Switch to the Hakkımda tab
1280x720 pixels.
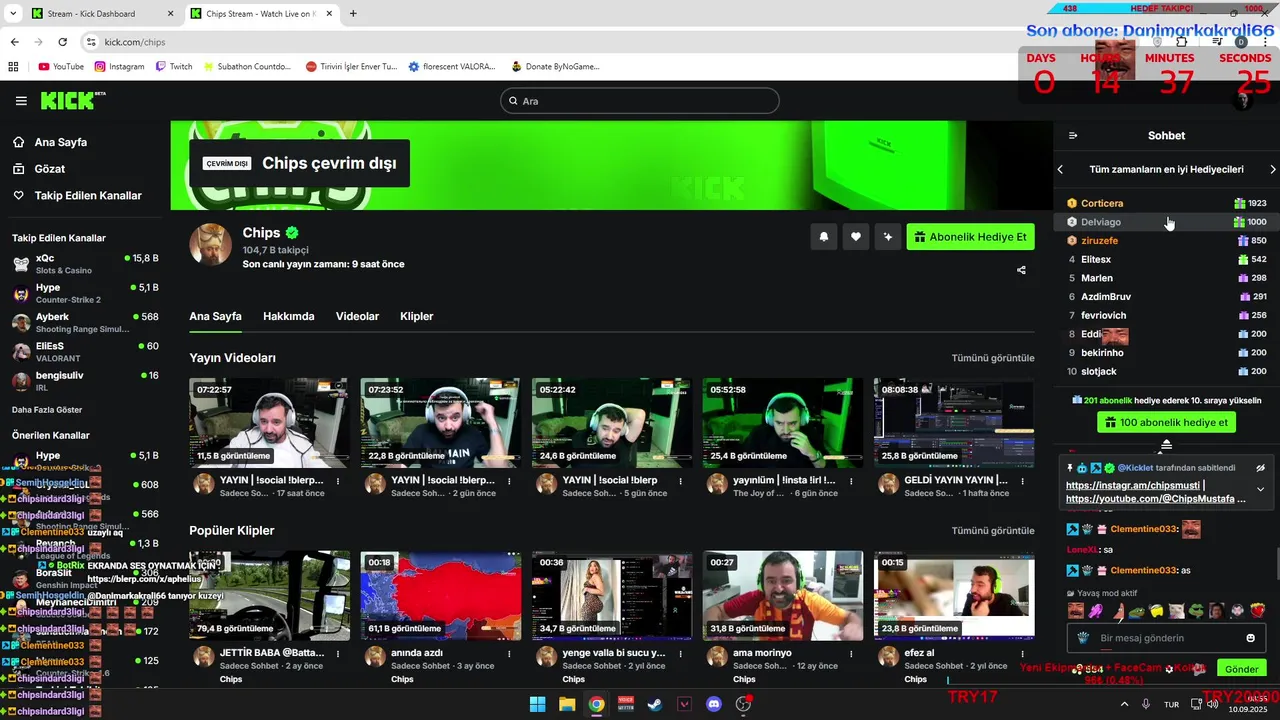coord(289,316)
